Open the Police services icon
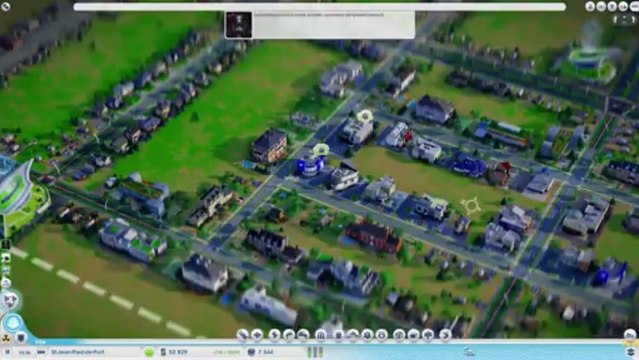Viewport: 639px width, 360px height. click(382, 335)
